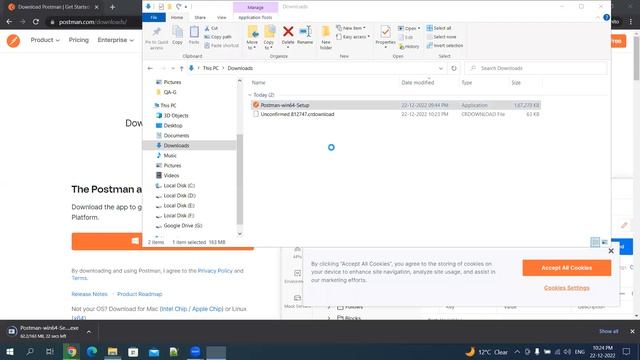Viewport: 640px width, 360px height.
Task: Open Pricing link on Postman site
Action: pyautogui.click(x=79, y=40)
